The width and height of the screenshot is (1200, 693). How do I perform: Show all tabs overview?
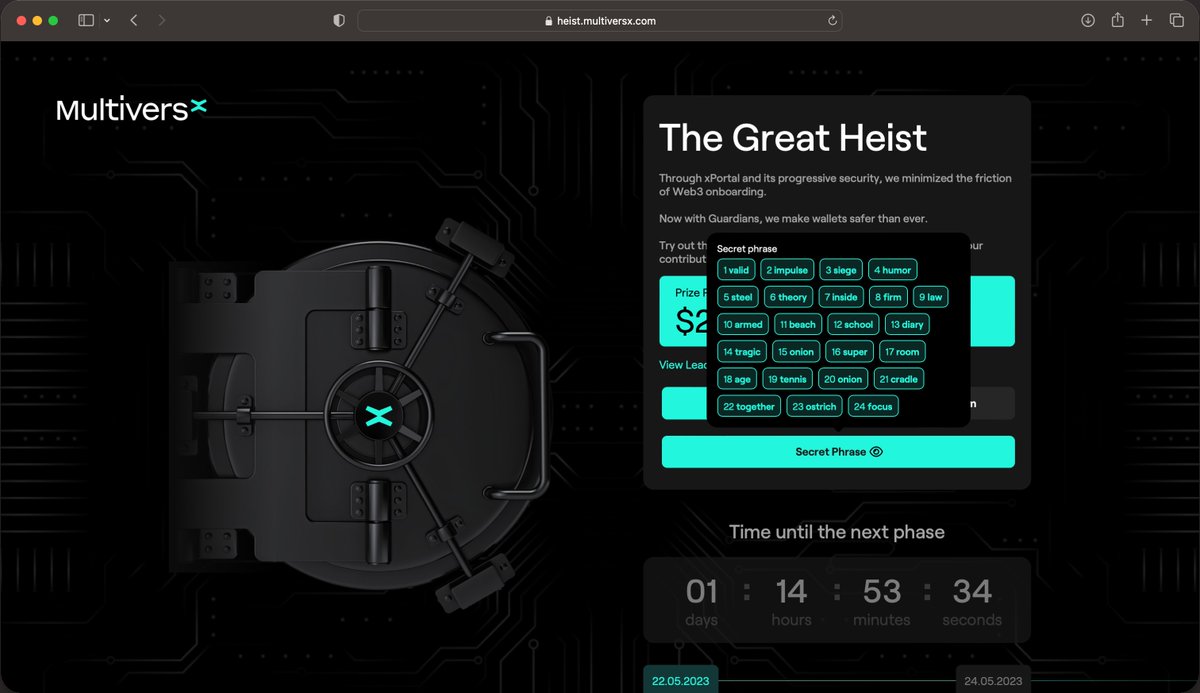tap(1177, 19)
